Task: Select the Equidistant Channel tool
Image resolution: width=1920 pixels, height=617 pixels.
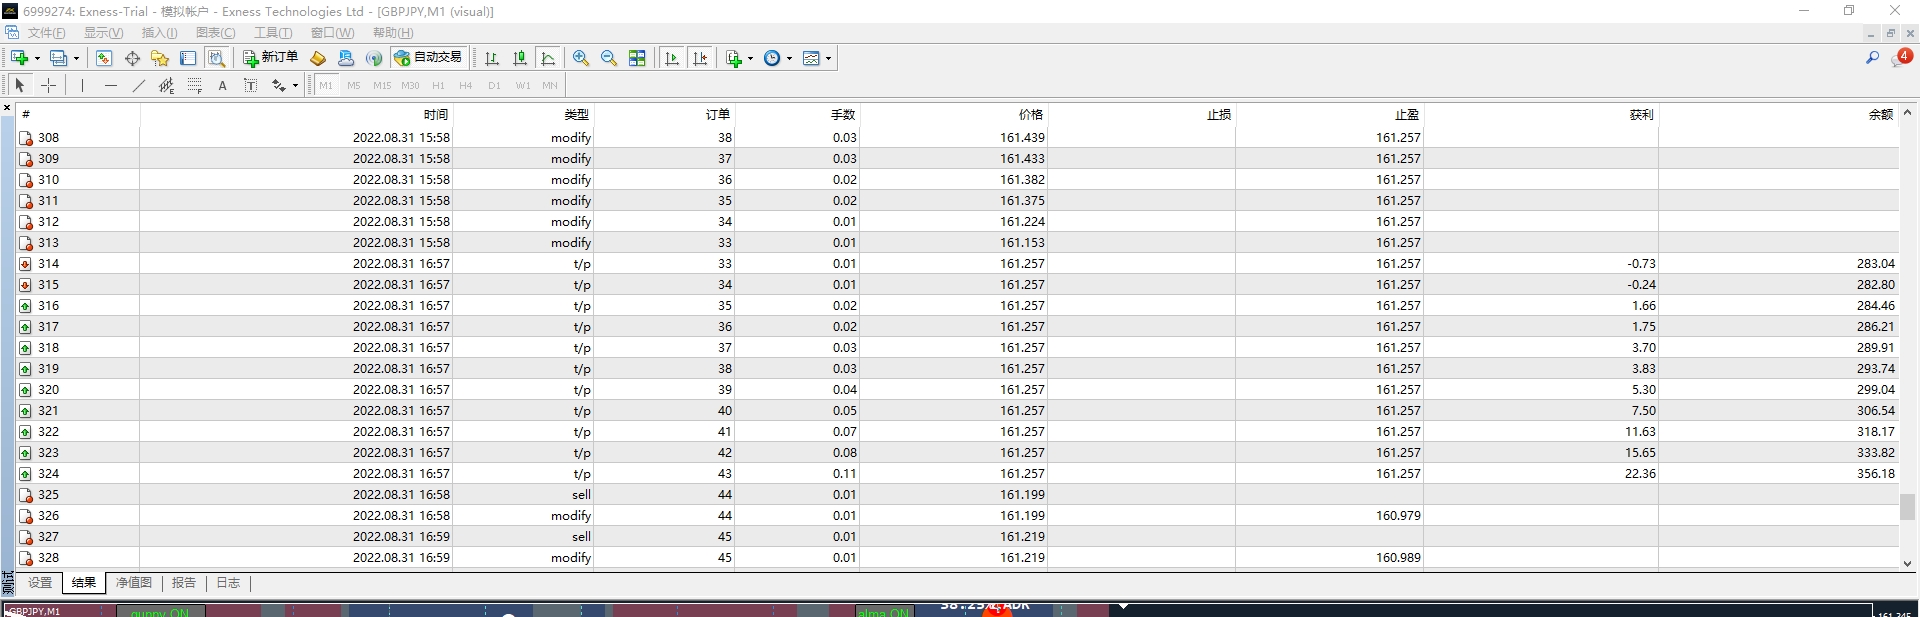Action: point(166,85)
